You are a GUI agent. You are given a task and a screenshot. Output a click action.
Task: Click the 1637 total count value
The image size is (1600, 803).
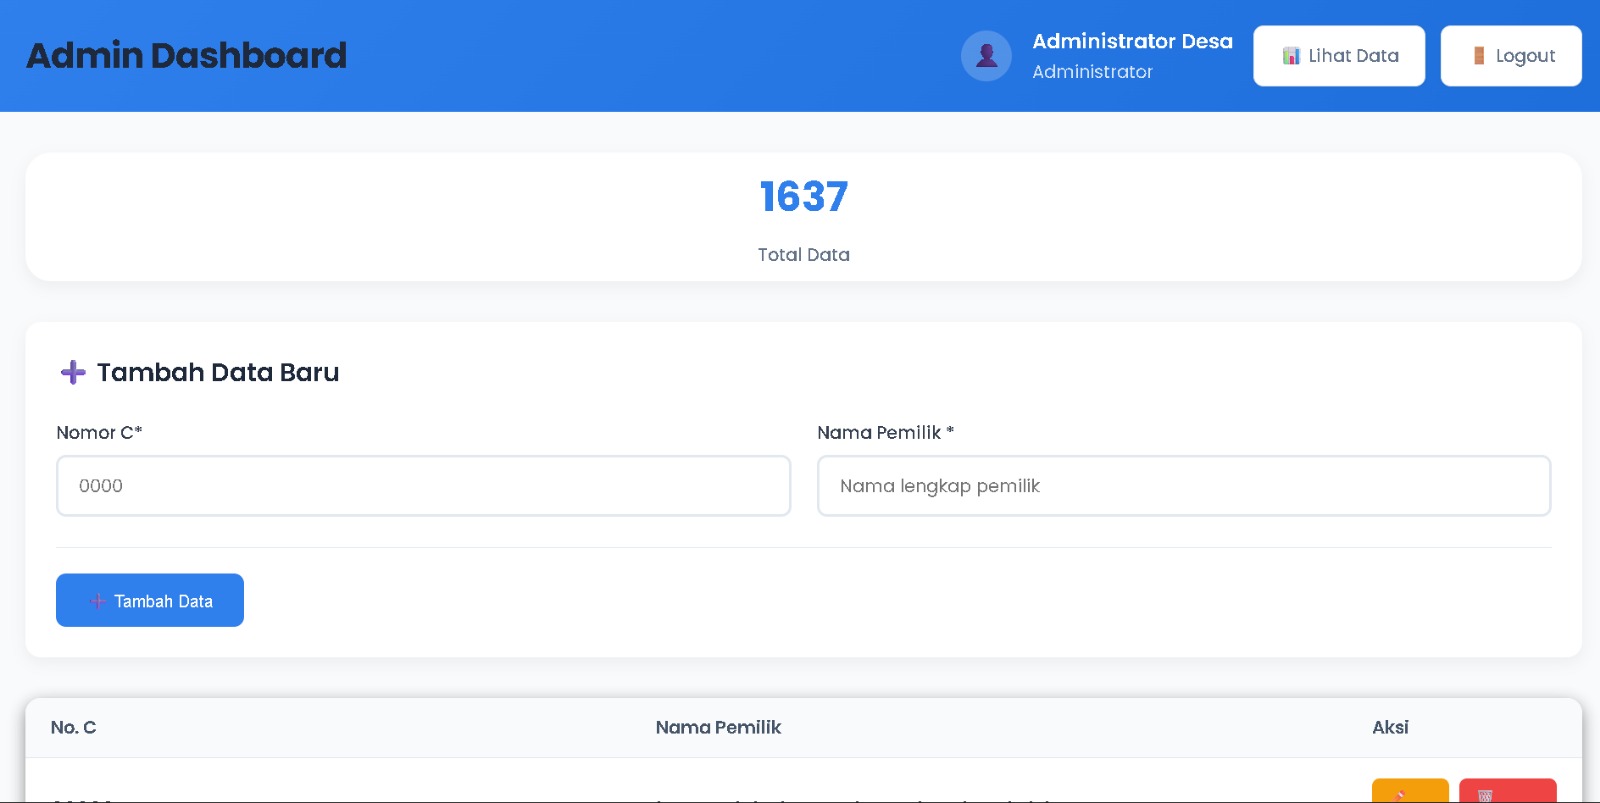pyautogui.click(x=804, y=196)
